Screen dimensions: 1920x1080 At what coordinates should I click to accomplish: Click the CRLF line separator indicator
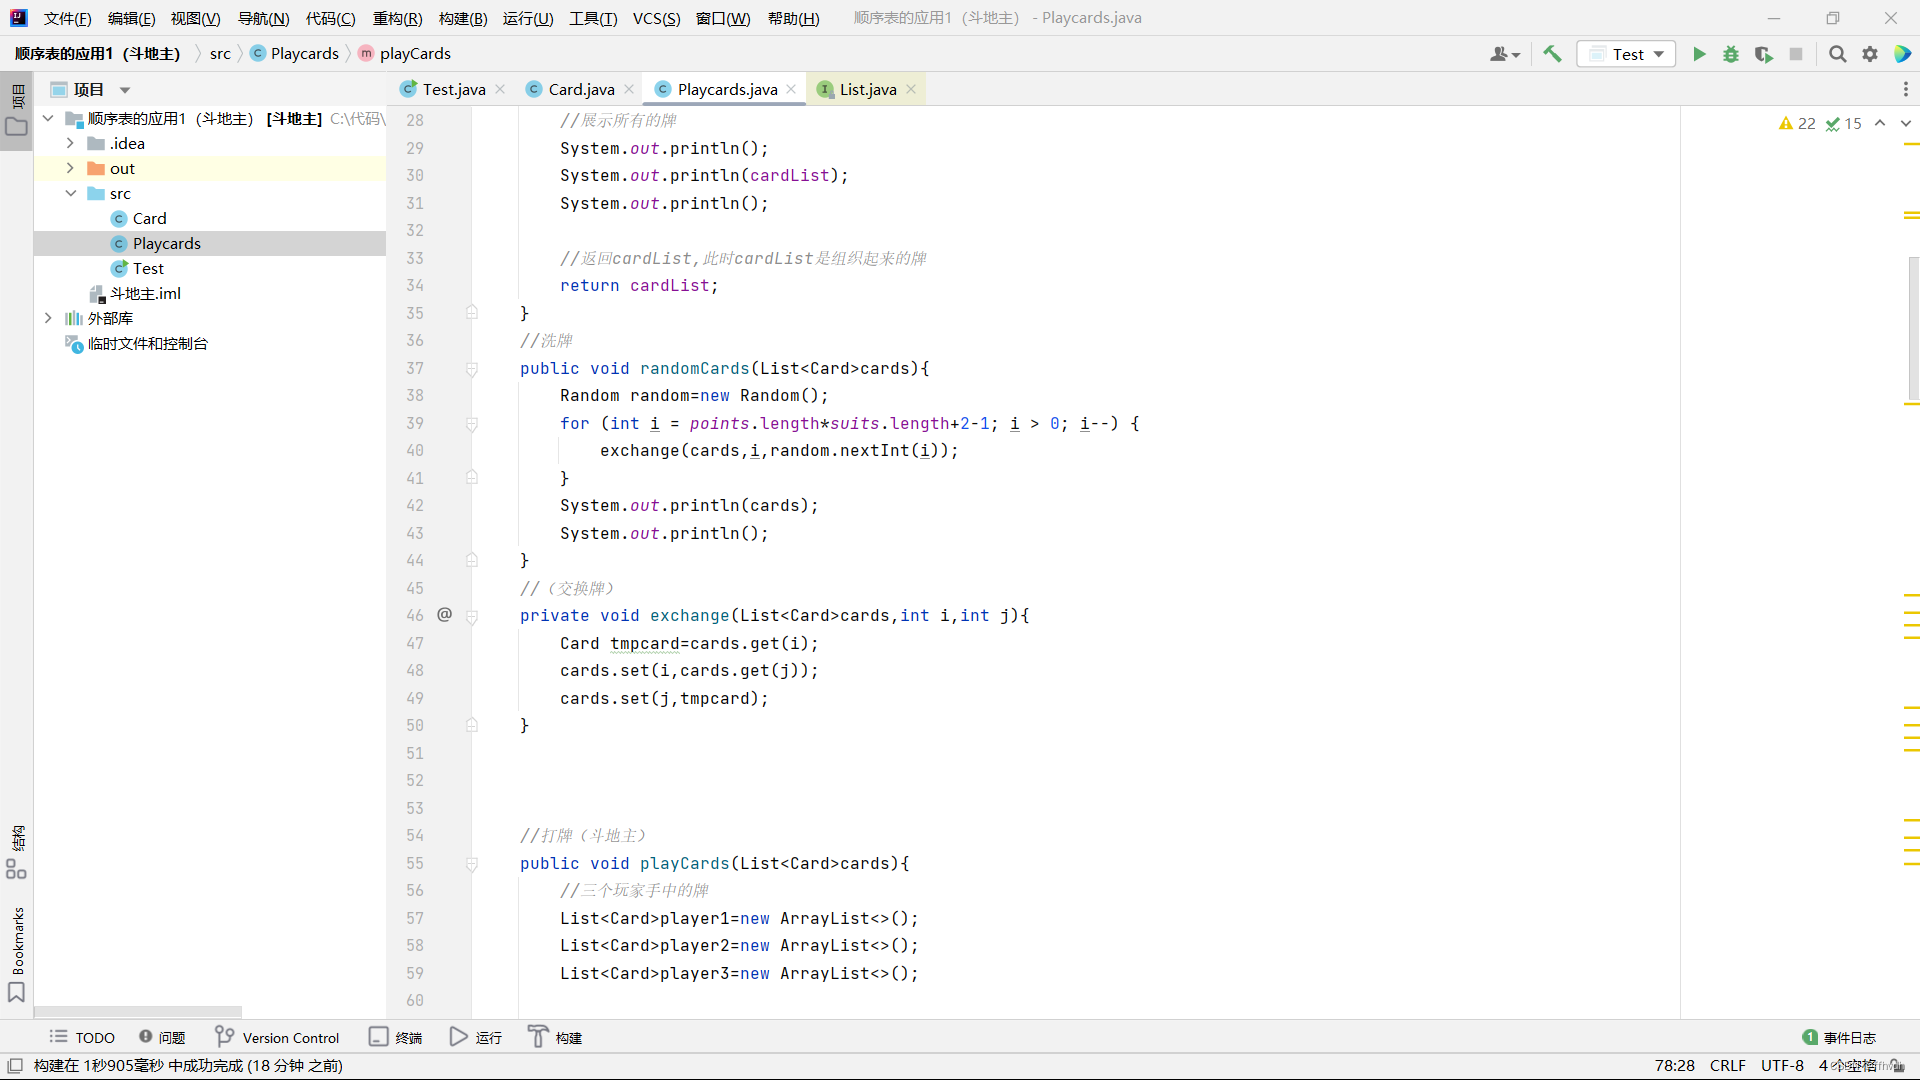tap(1727, 1066)
